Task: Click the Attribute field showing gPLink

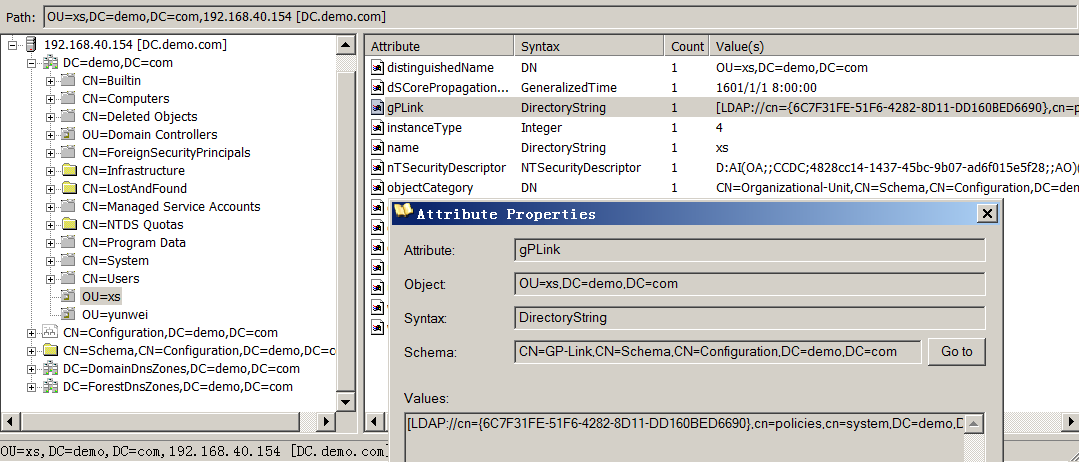Action: coord(750,250)
